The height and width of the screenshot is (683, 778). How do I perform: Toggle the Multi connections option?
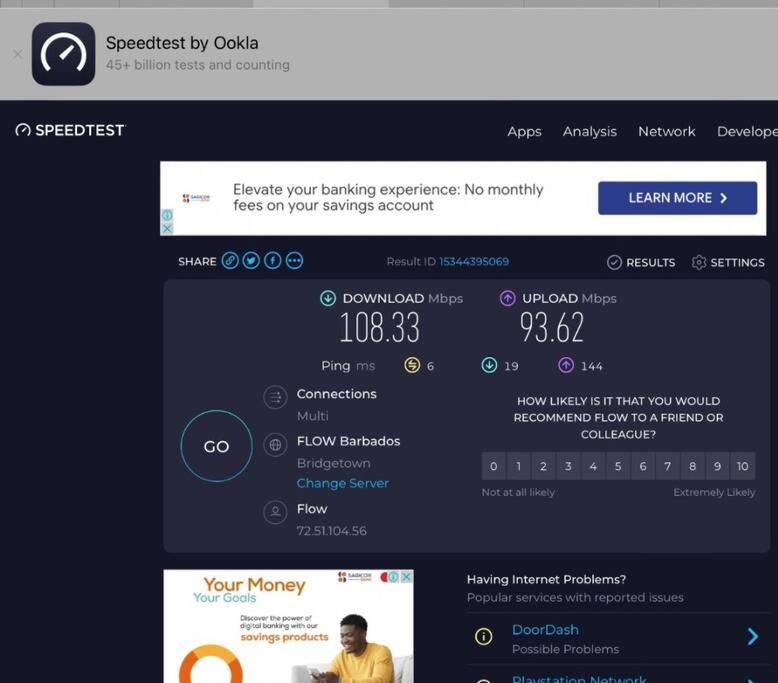pos(313,416)
